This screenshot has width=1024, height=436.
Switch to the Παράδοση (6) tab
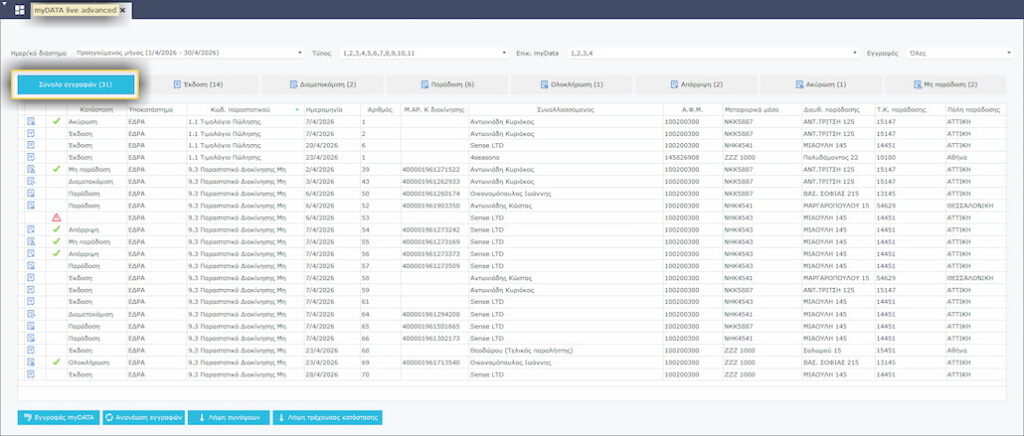447,85
